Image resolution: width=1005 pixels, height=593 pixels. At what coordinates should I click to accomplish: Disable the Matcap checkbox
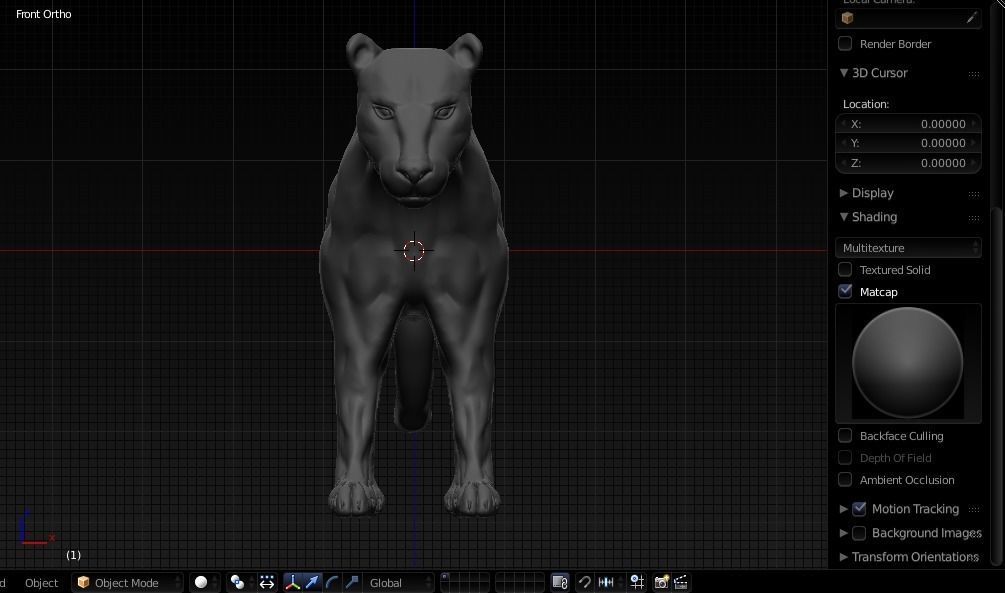tap(845, 291)
